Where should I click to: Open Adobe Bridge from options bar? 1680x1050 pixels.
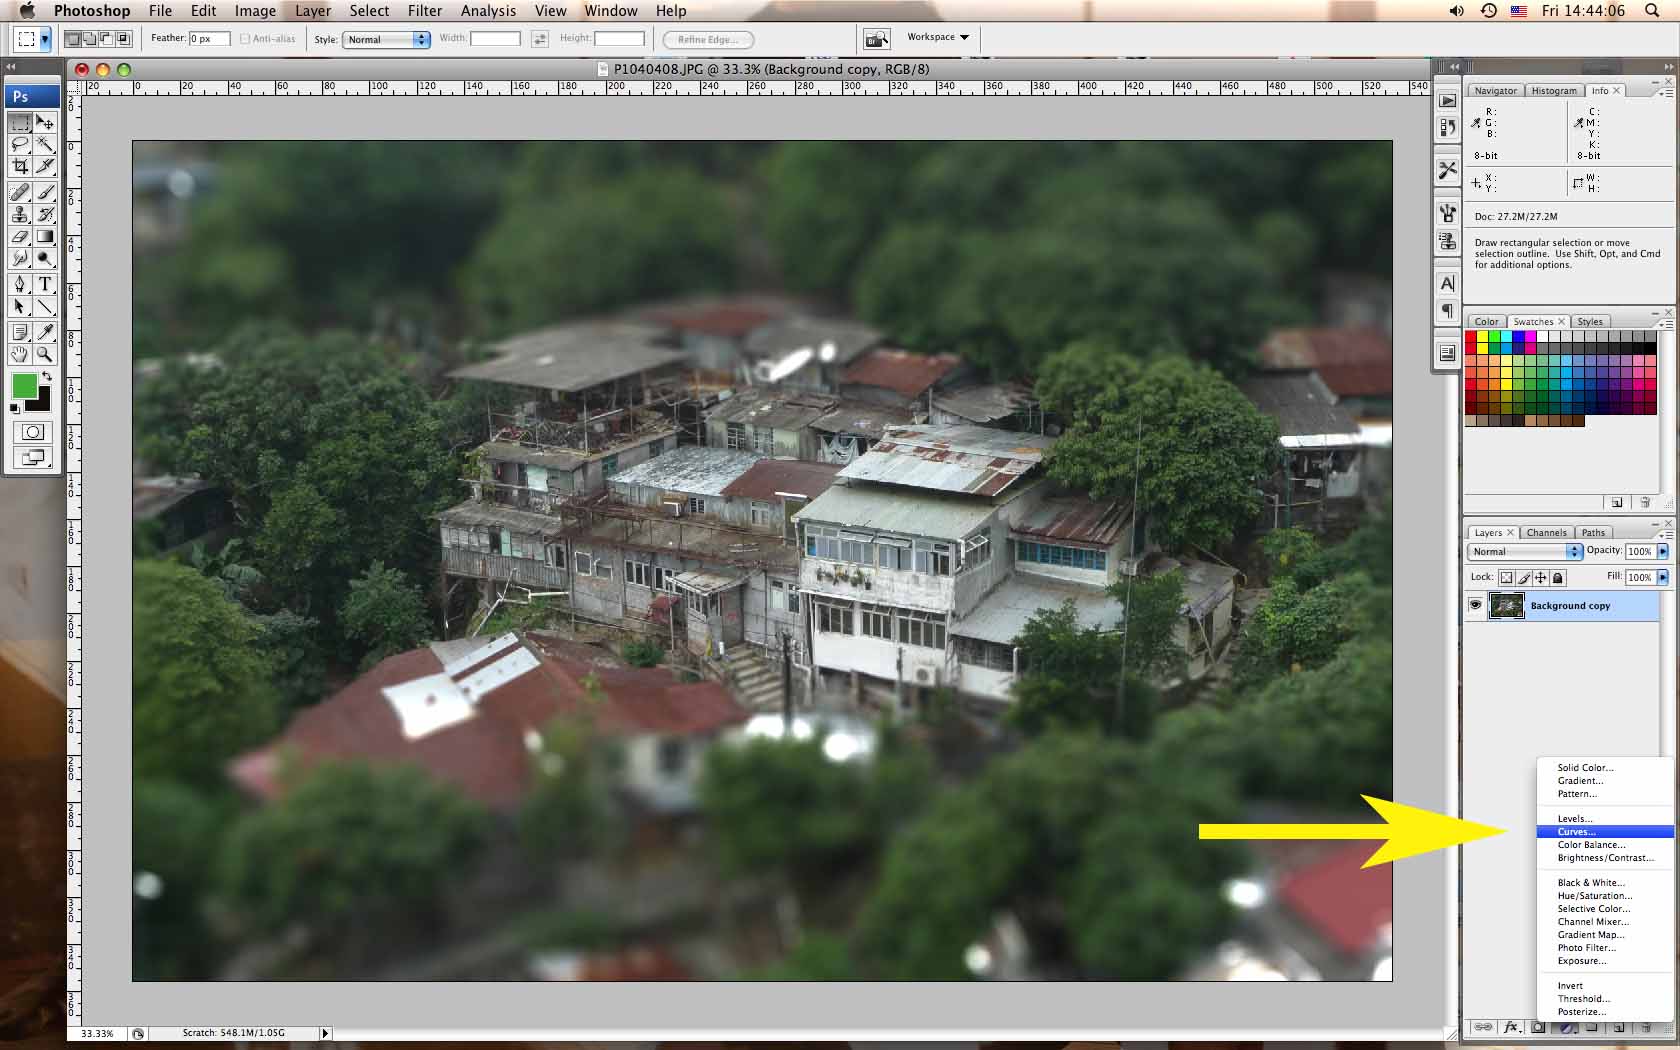876,38
